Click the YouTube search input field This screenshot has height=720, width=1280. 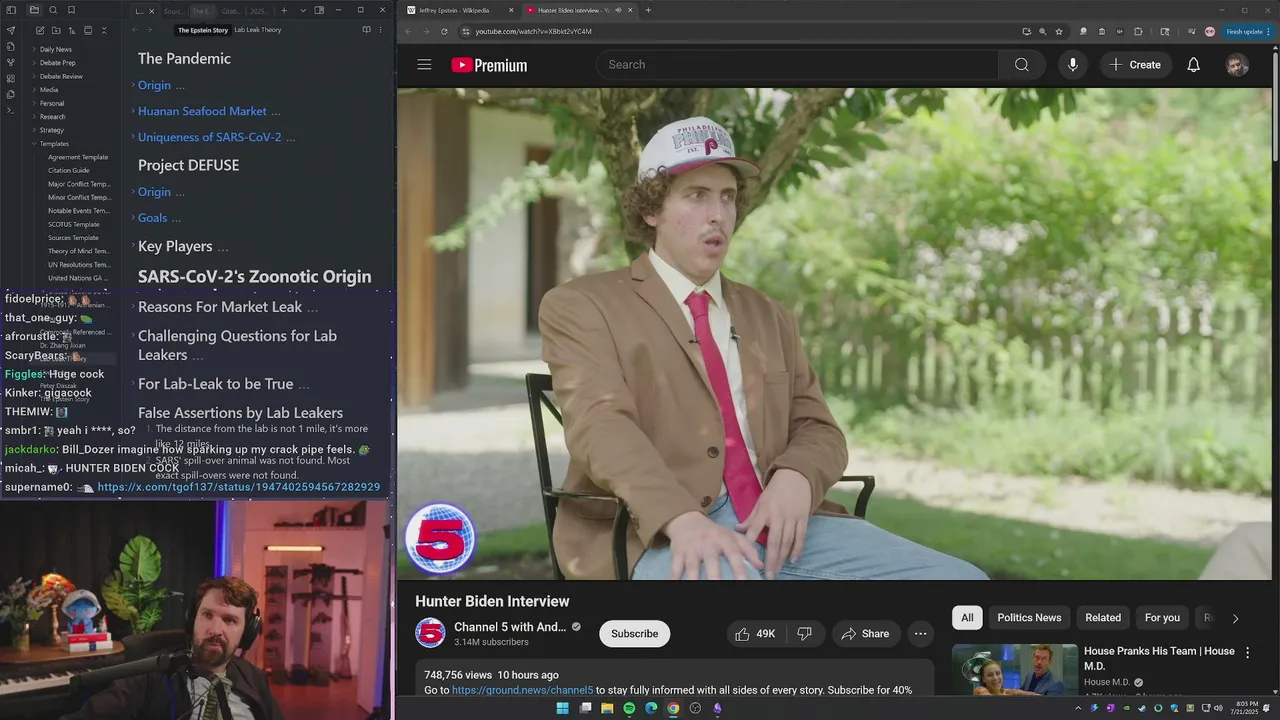click(797, 65)
